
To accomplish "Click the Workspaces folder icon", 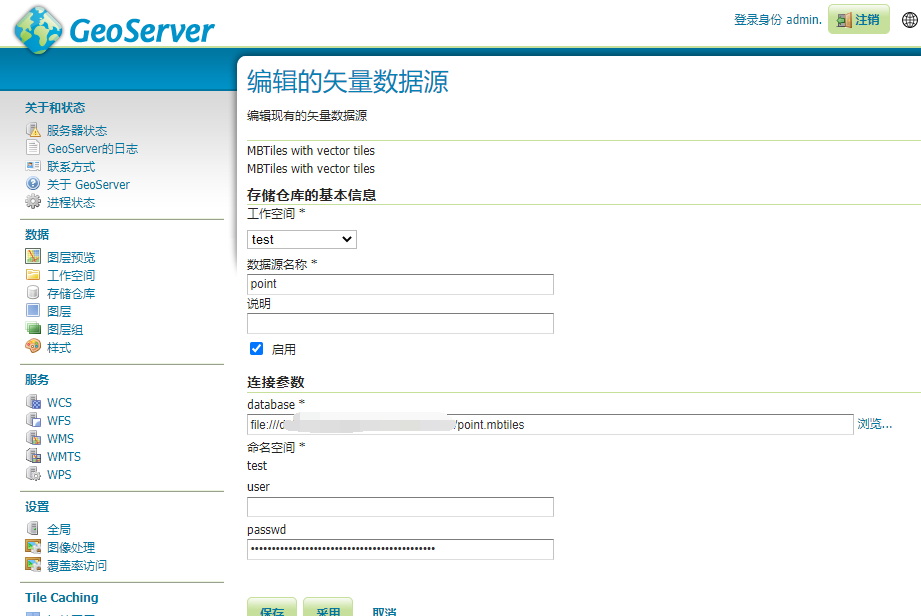I will coord(33,275).
